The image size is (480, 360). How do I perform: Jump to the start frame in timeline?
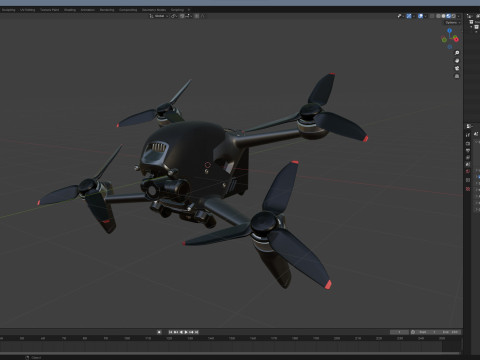pyautogui.click(x=170, y=332)
